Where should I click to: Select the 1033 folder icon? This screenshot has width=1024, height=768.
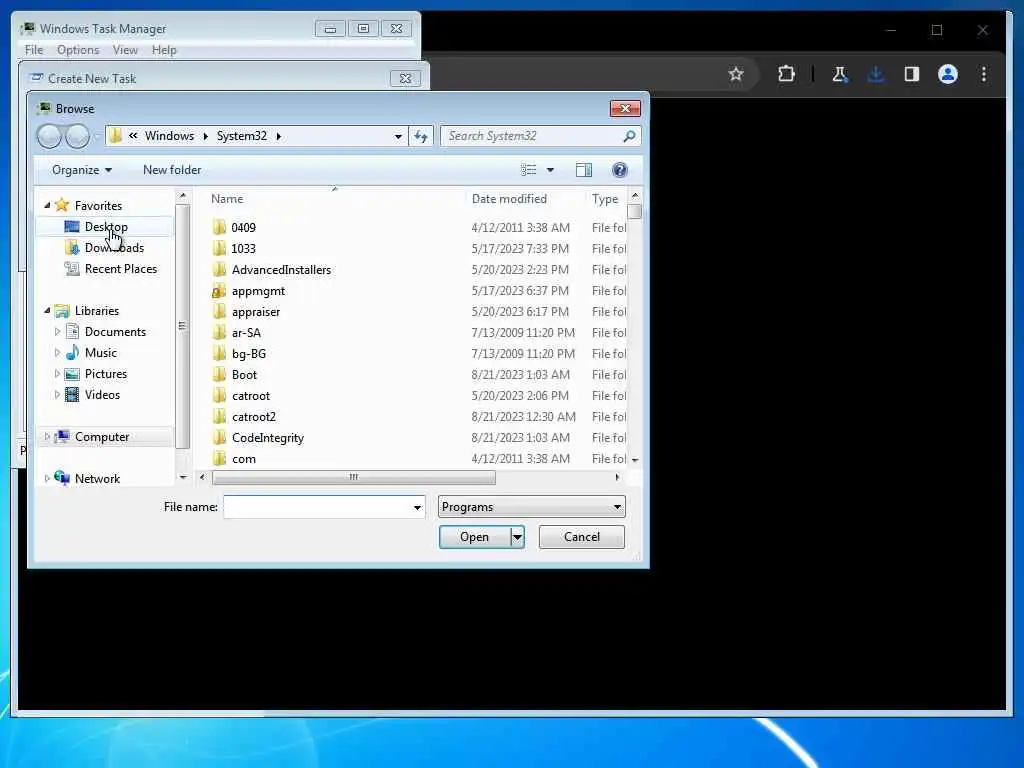click(219, 248)
